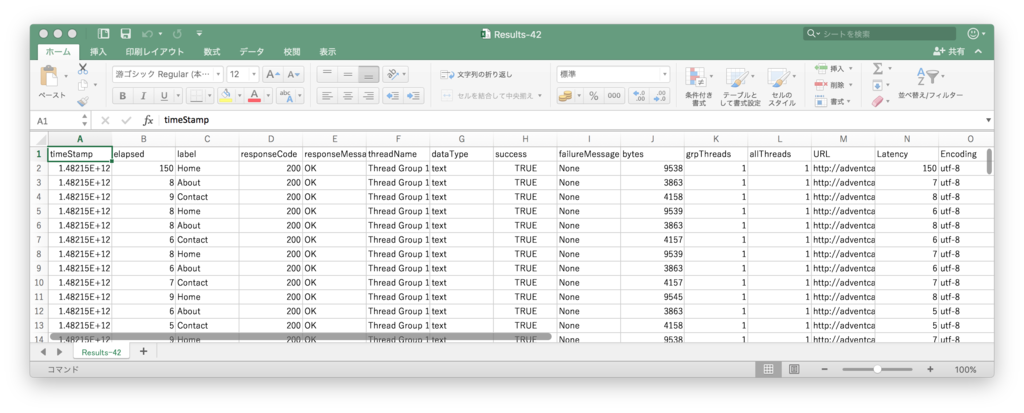Collapse the ribbon with chevron

coord(978,52)
